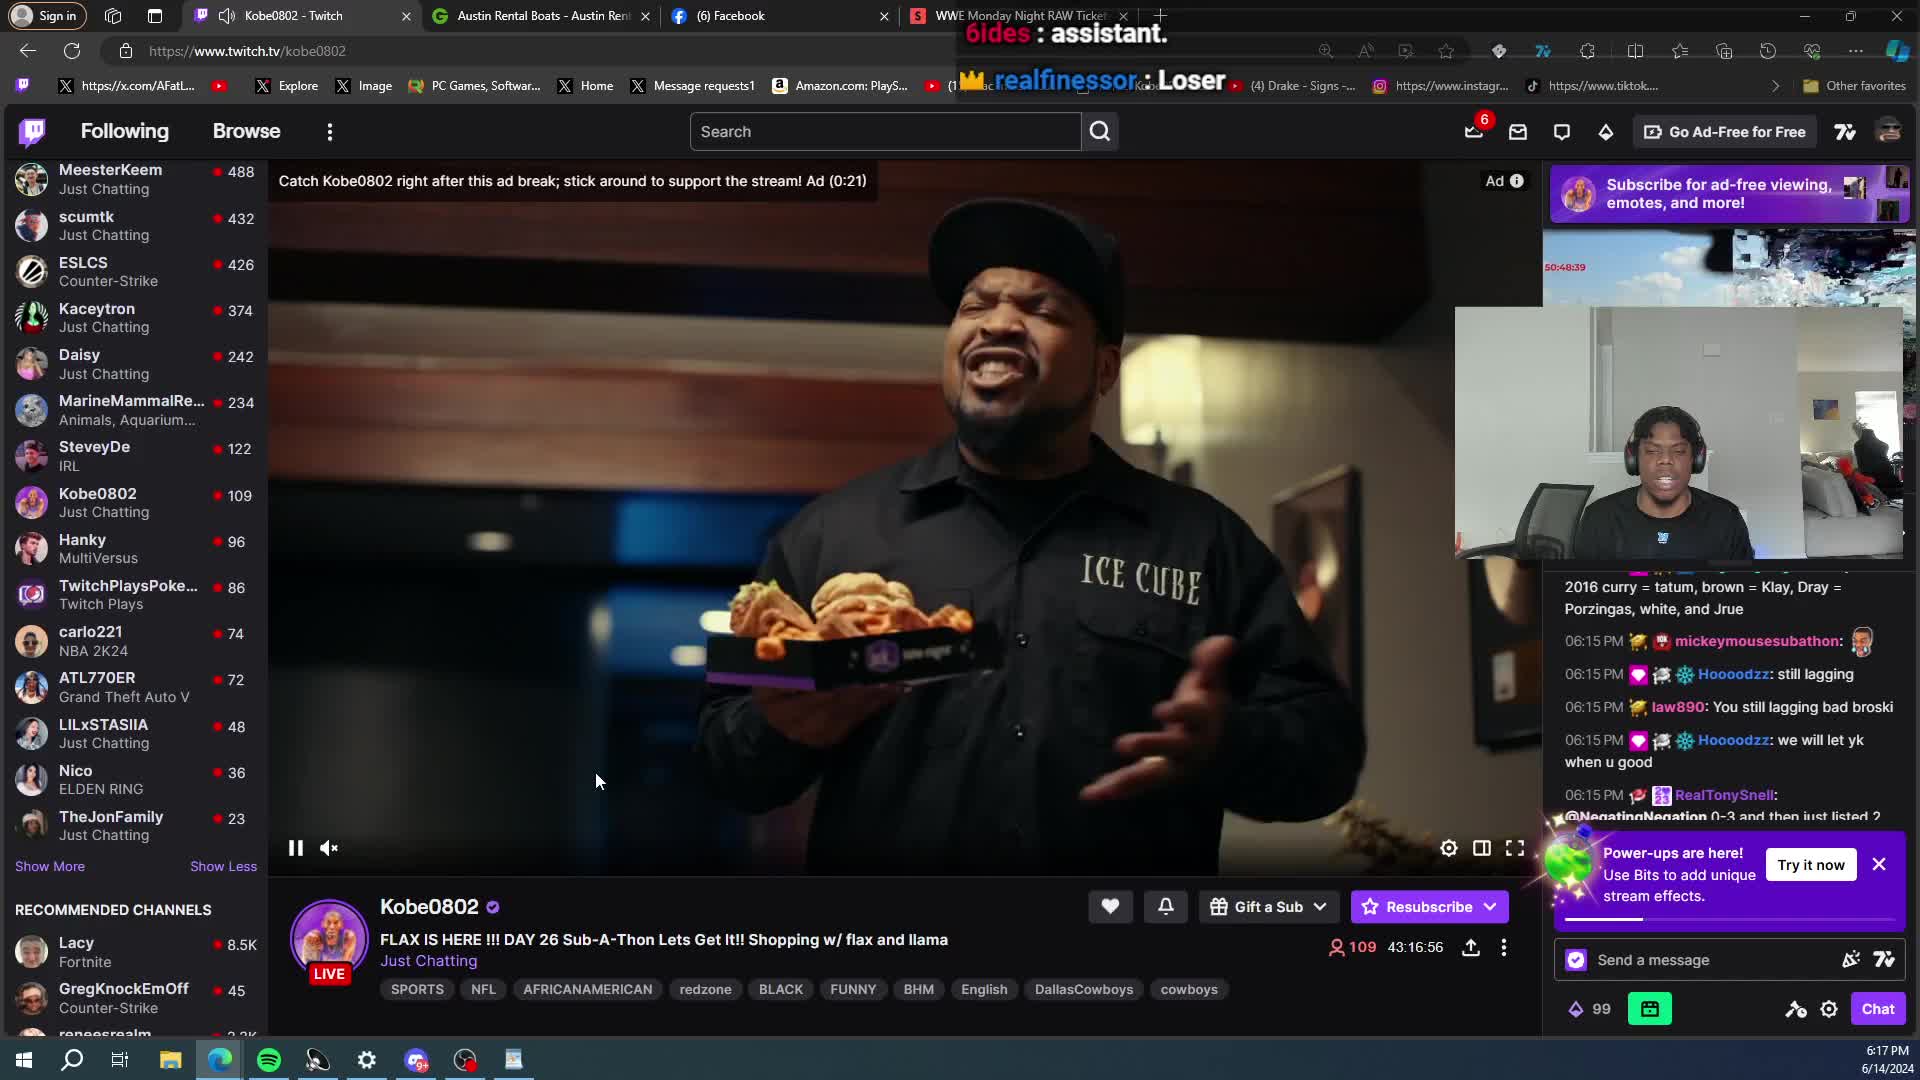
Task: Open 7TV emote menu in chat
Action: [1884, 960]
